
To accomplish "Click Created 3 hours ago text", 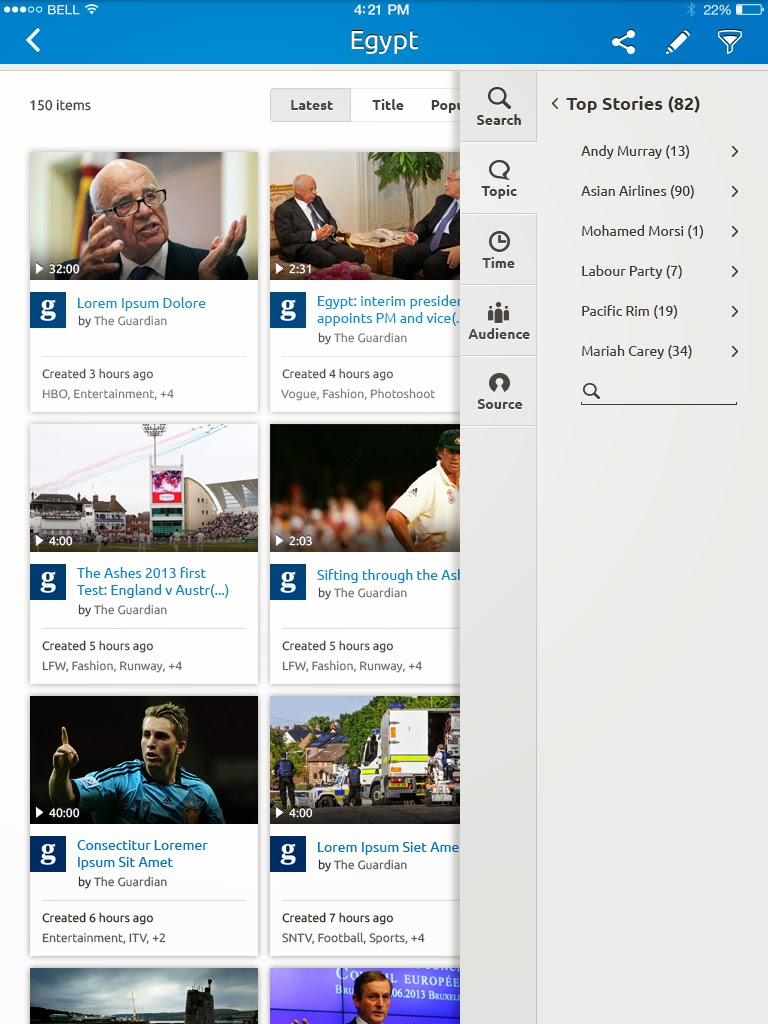I will coord(97,374).
